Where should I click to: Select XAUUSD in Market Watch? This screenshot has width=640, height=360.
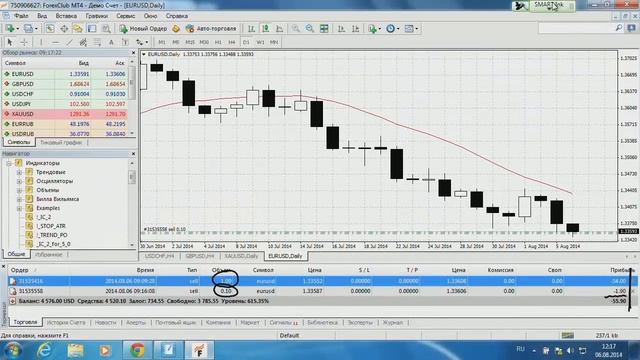(64, 114)
